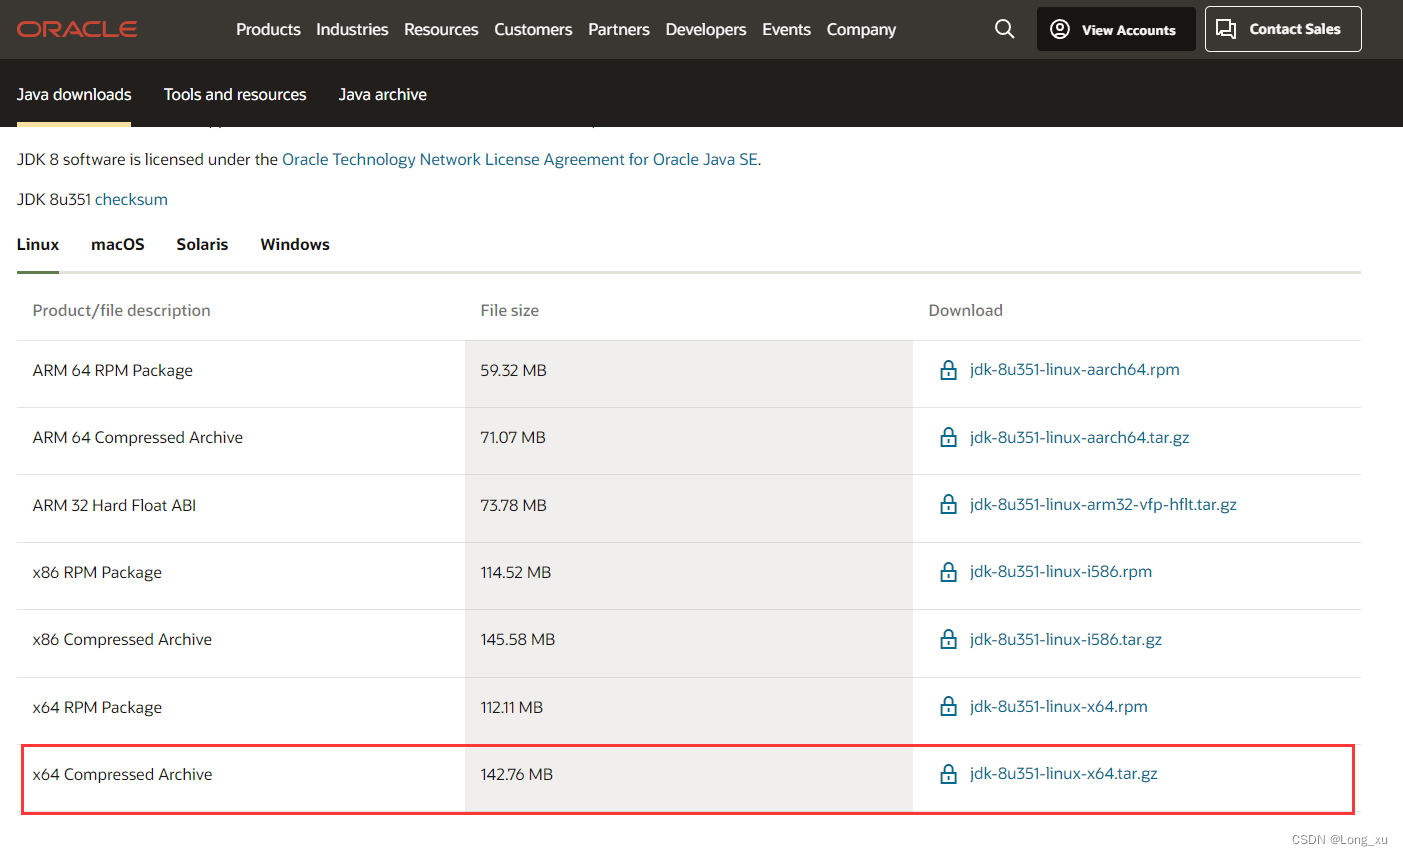Viewport: 1403px width, 856px height.
Task: Click the ARM 32 Hard Float ABI description
Action: 114,505
